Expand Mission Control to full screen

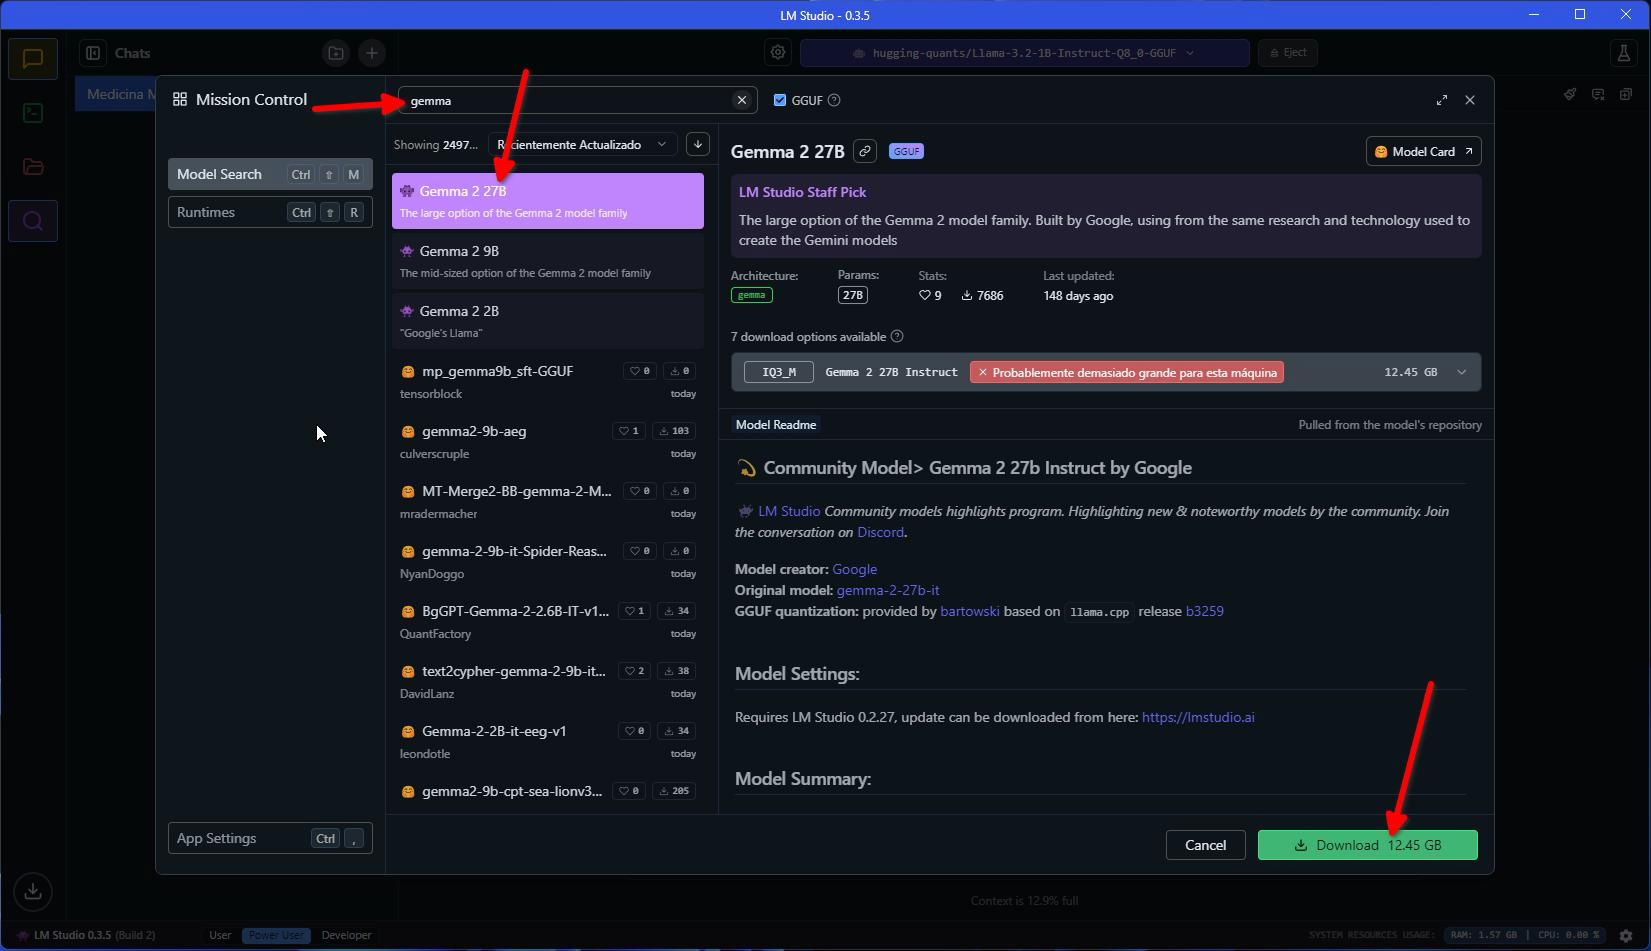click(x=1442, y=100)
